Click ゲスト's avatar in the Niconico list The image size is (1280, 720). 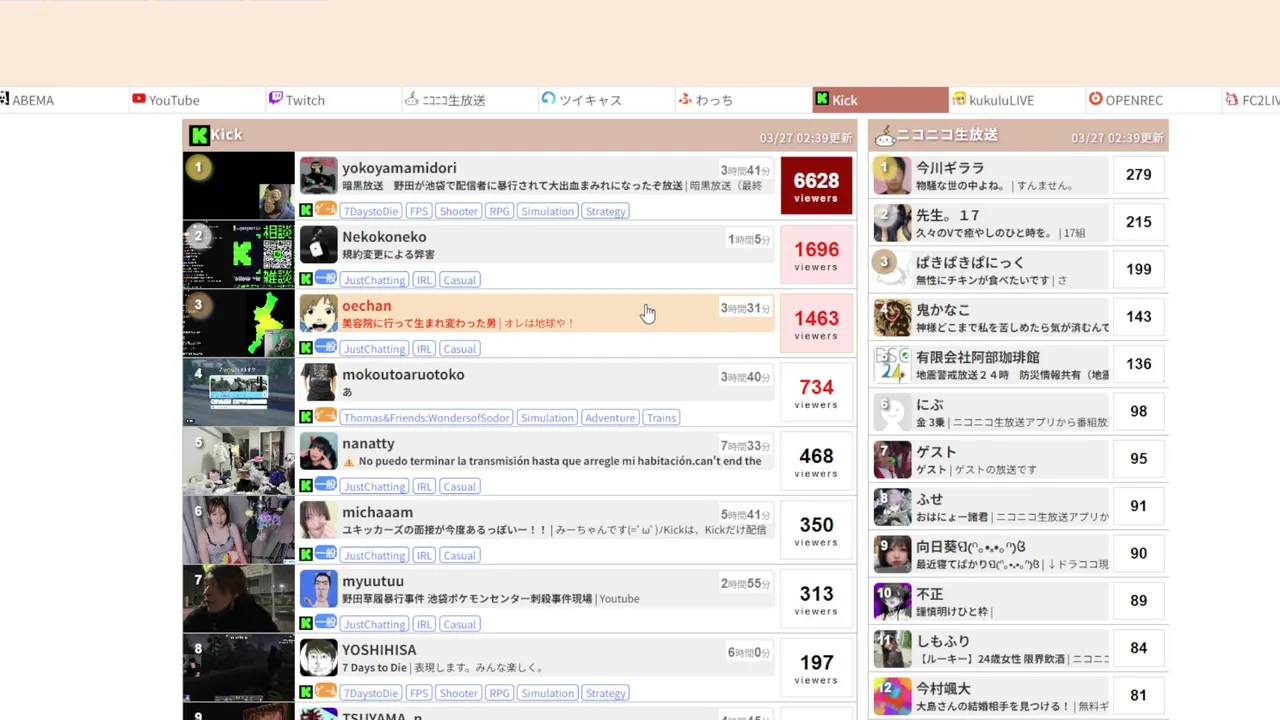892,459
